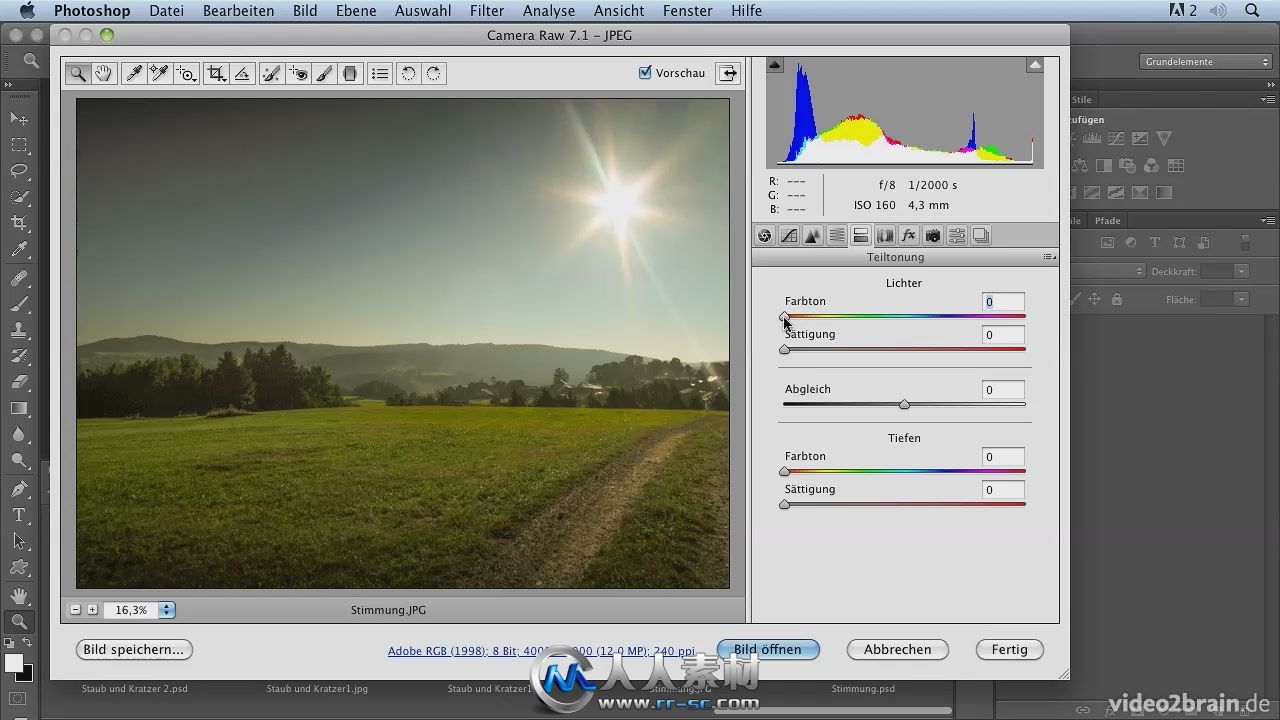
Task: Select the Camera Raw Crop tool
Action: 215,73
